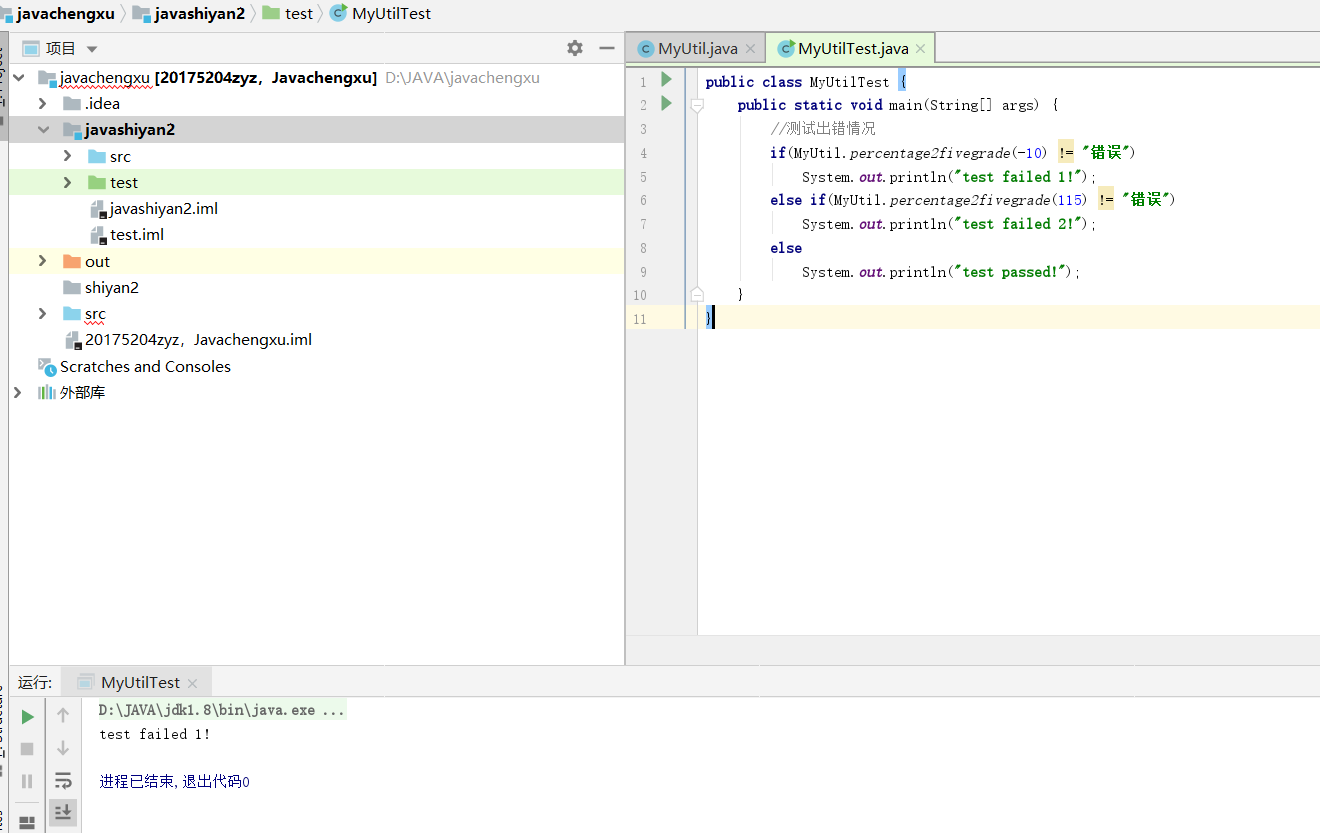Image resolution: width=1320 pixels, height=833 pixels.
Task: Collapse main method using fold marker
Action: (697, 105)
